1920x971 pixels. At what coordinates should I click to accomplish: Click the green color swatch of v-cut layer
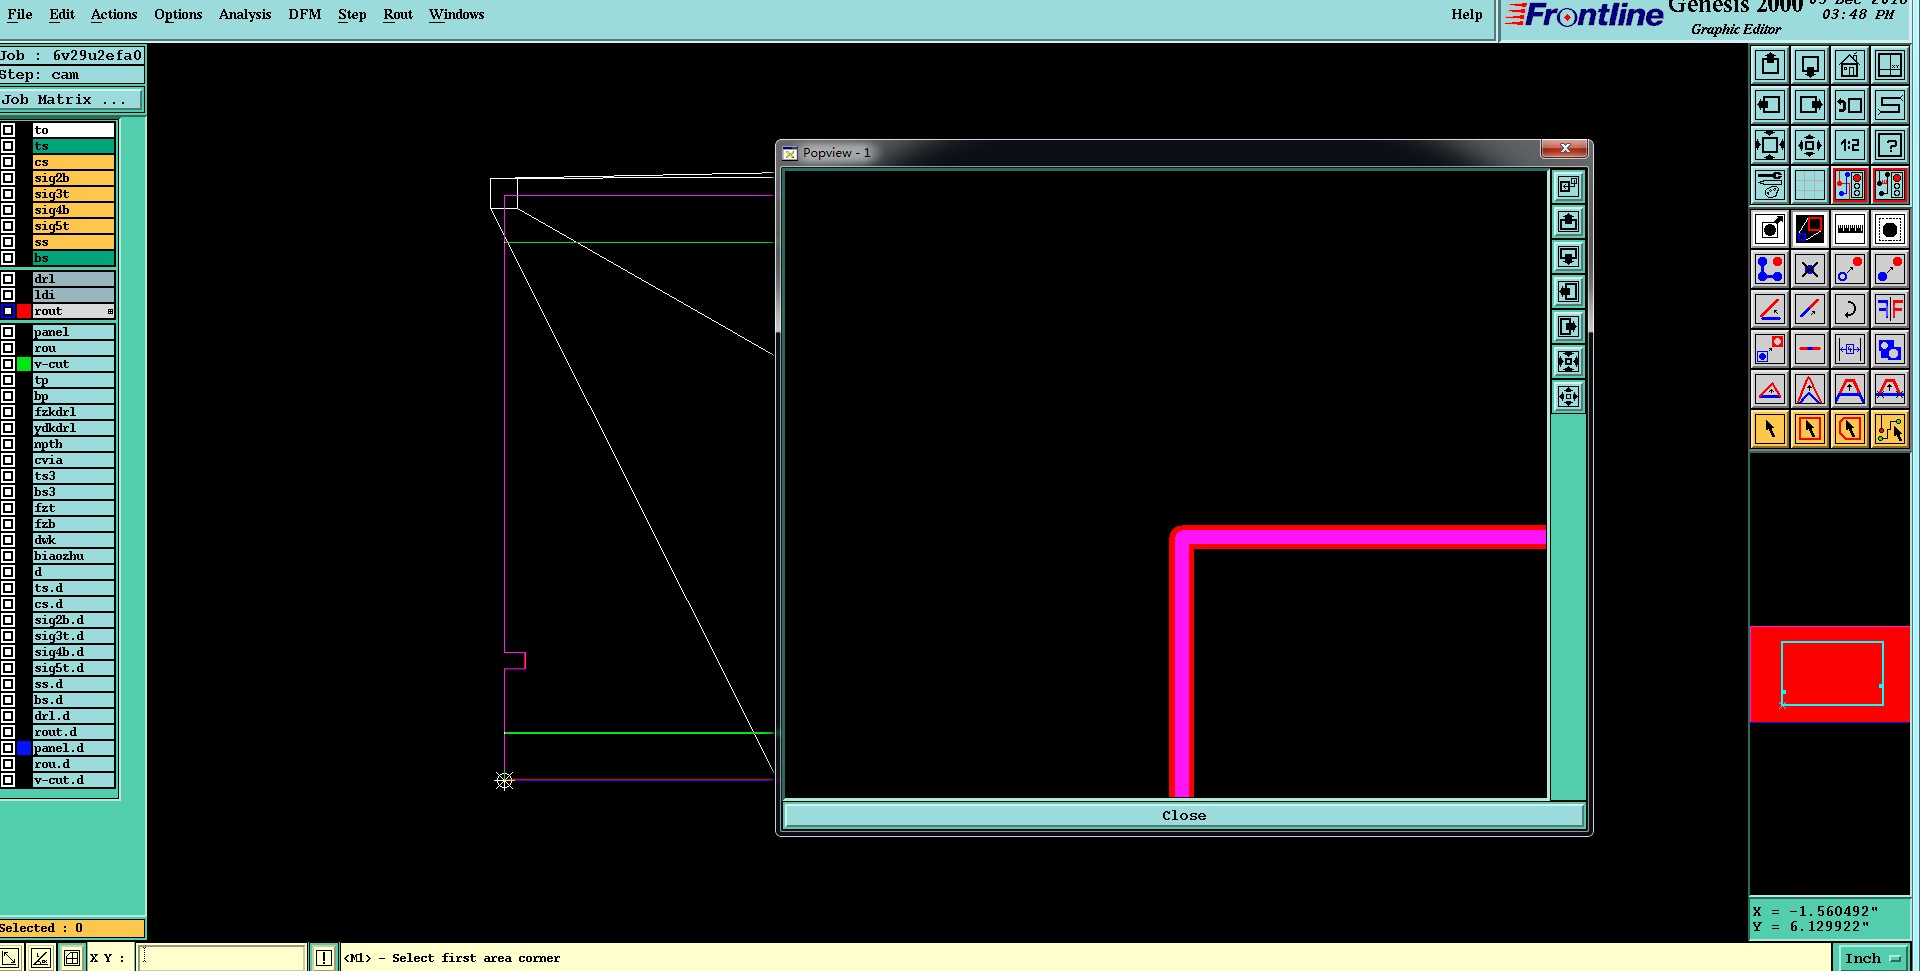24,364
